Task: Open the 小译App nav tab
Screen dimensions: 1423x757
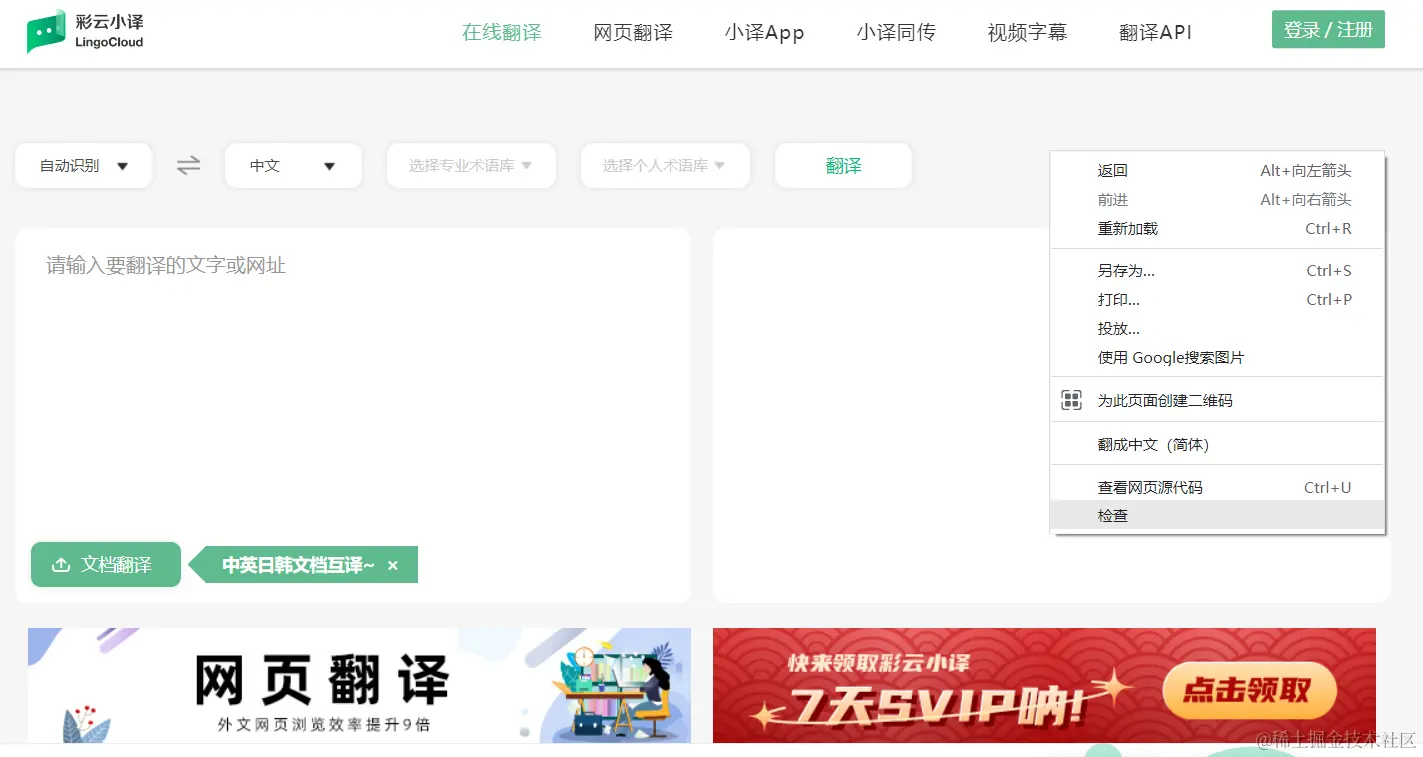Action: (x=765, y=33)
